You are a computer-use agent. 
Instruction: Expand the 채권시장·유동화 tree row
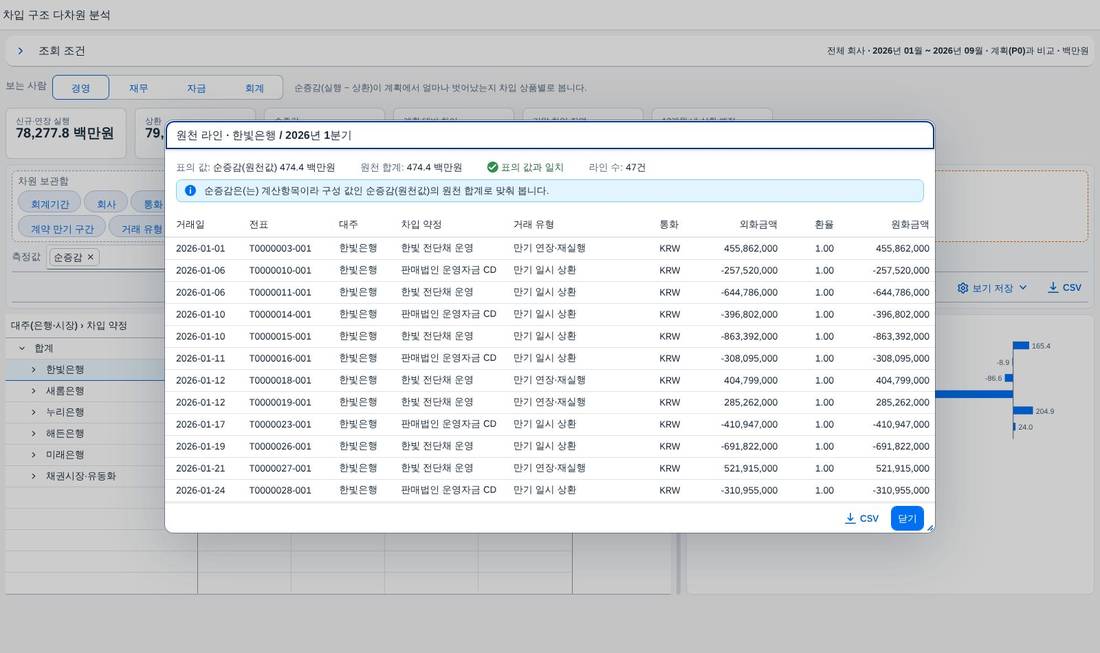(33, 476)
